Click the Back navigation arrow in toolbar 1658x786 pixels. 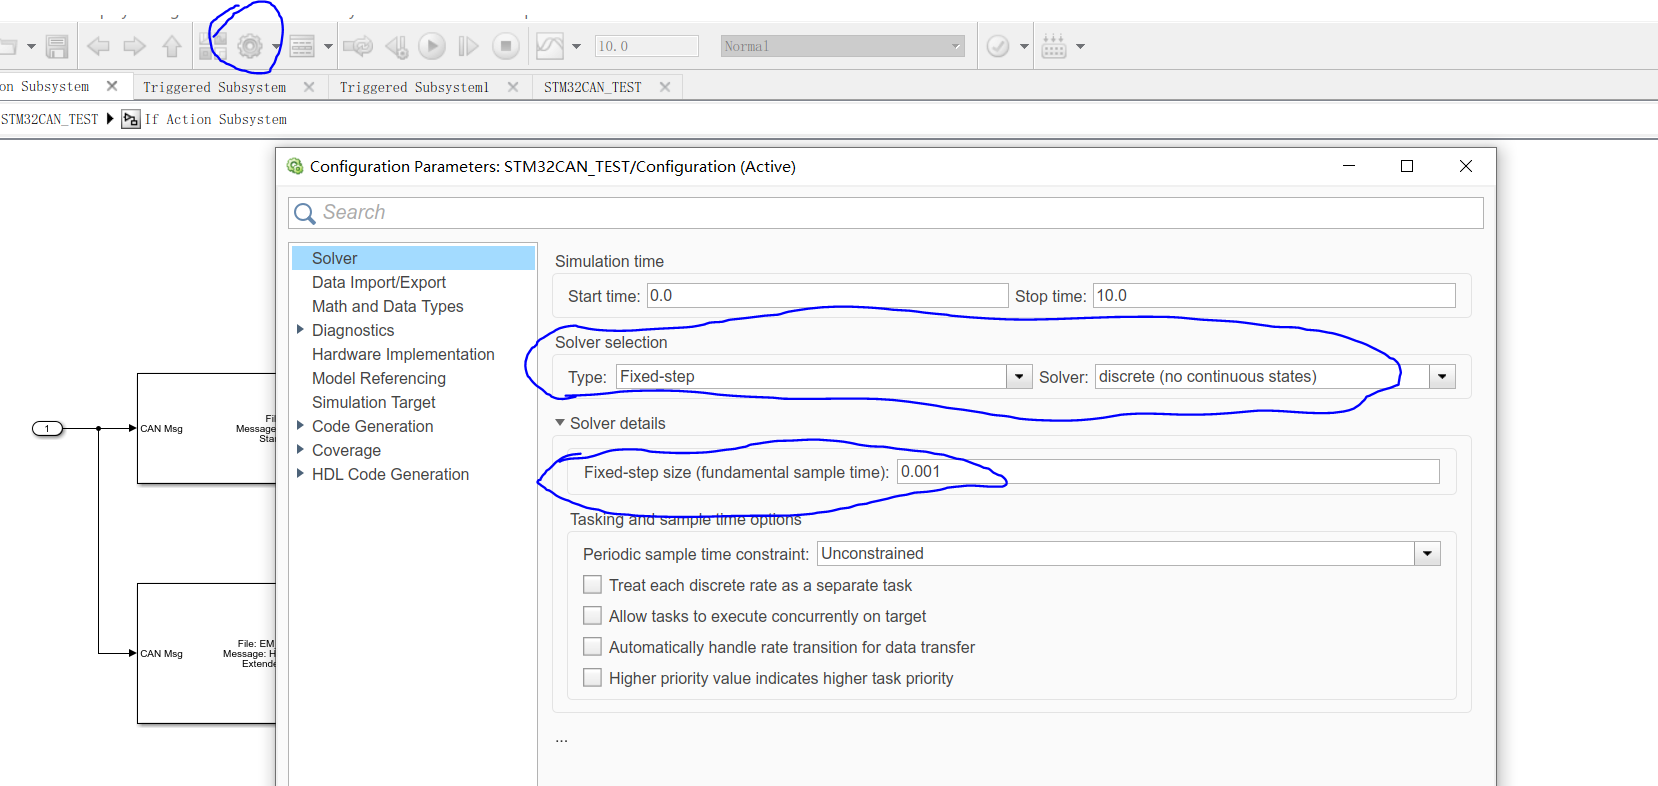pos(98,46)
